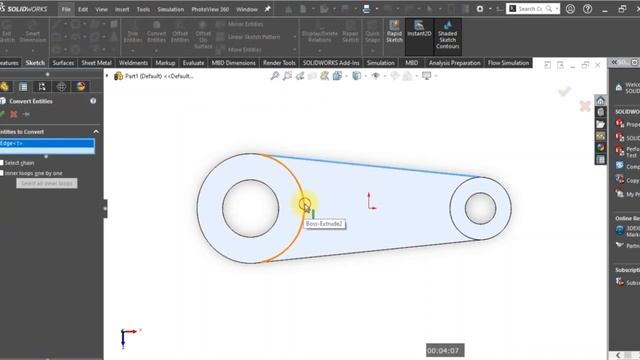This screenshot has height=360, width=640.
Task: Click the left-panel collapse handle
Action: pos(105,209)
